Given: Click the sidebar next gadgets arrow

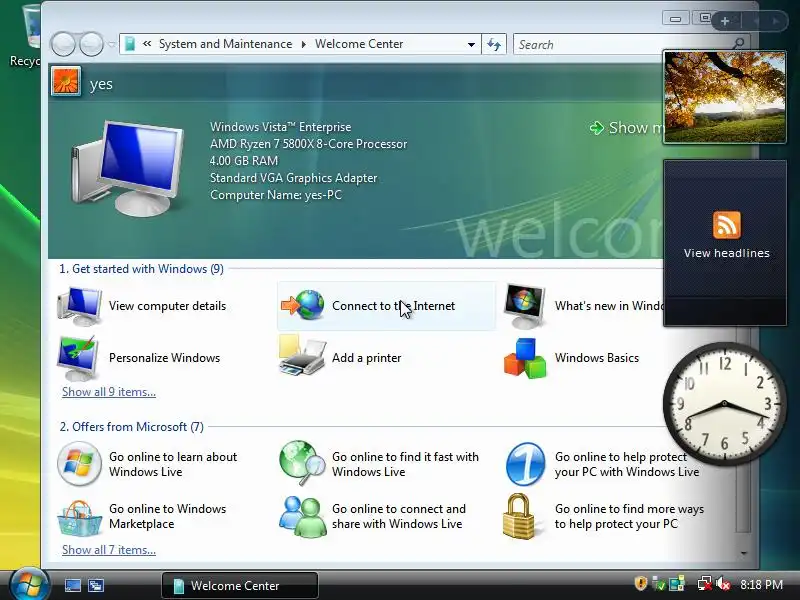Looking at the screenshot, I should click(x=776, y=21).
